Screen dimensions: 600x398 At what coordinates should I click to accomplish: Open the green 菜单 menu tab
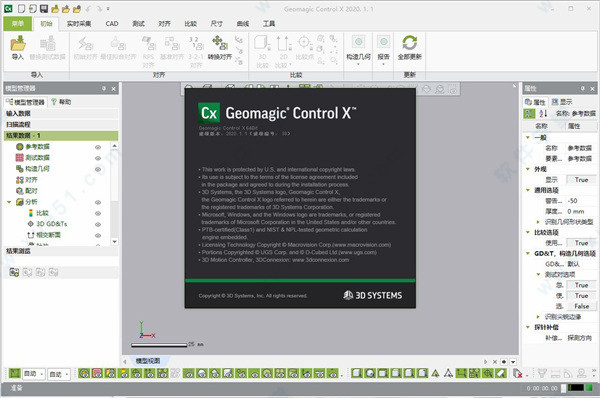point(18,24)
